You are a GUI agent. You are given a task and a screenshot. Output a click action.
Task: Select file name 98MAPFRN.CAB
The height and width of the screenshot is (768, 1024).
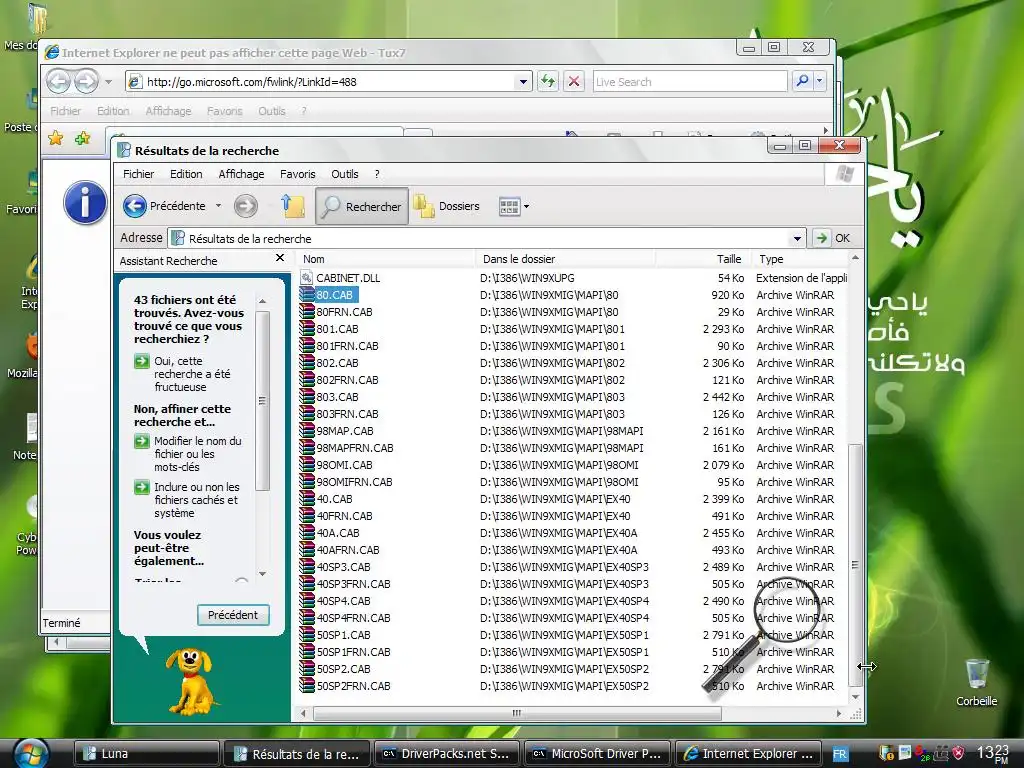click(x=355, y=448)
